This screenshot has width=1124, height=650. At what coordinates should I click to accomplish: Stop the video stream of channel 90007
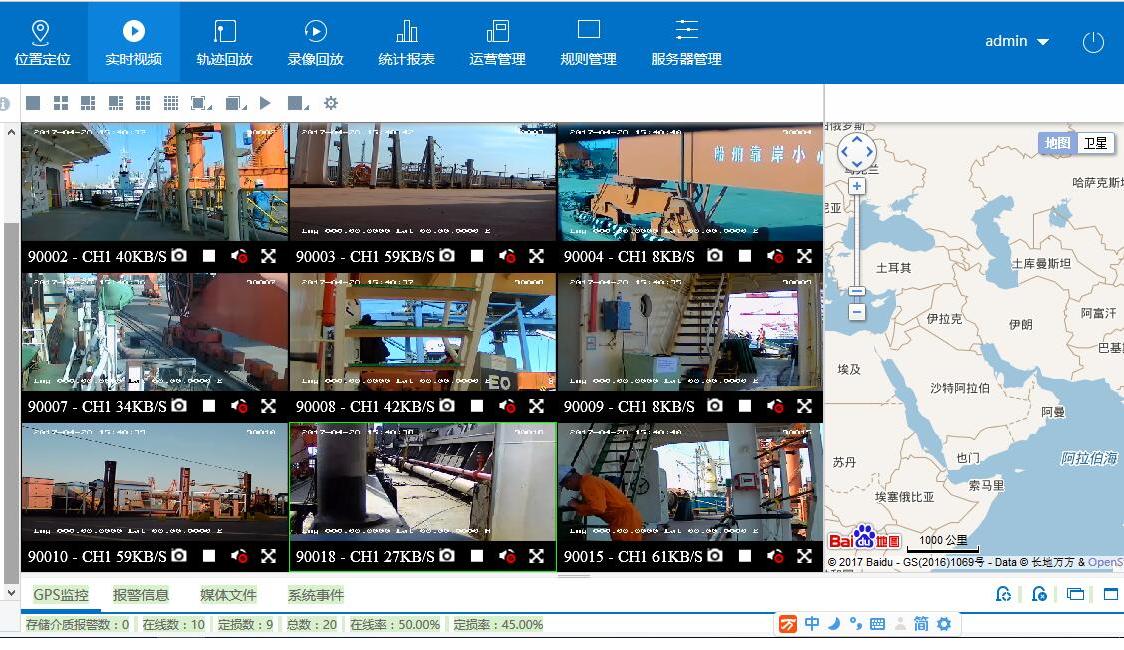209,406
